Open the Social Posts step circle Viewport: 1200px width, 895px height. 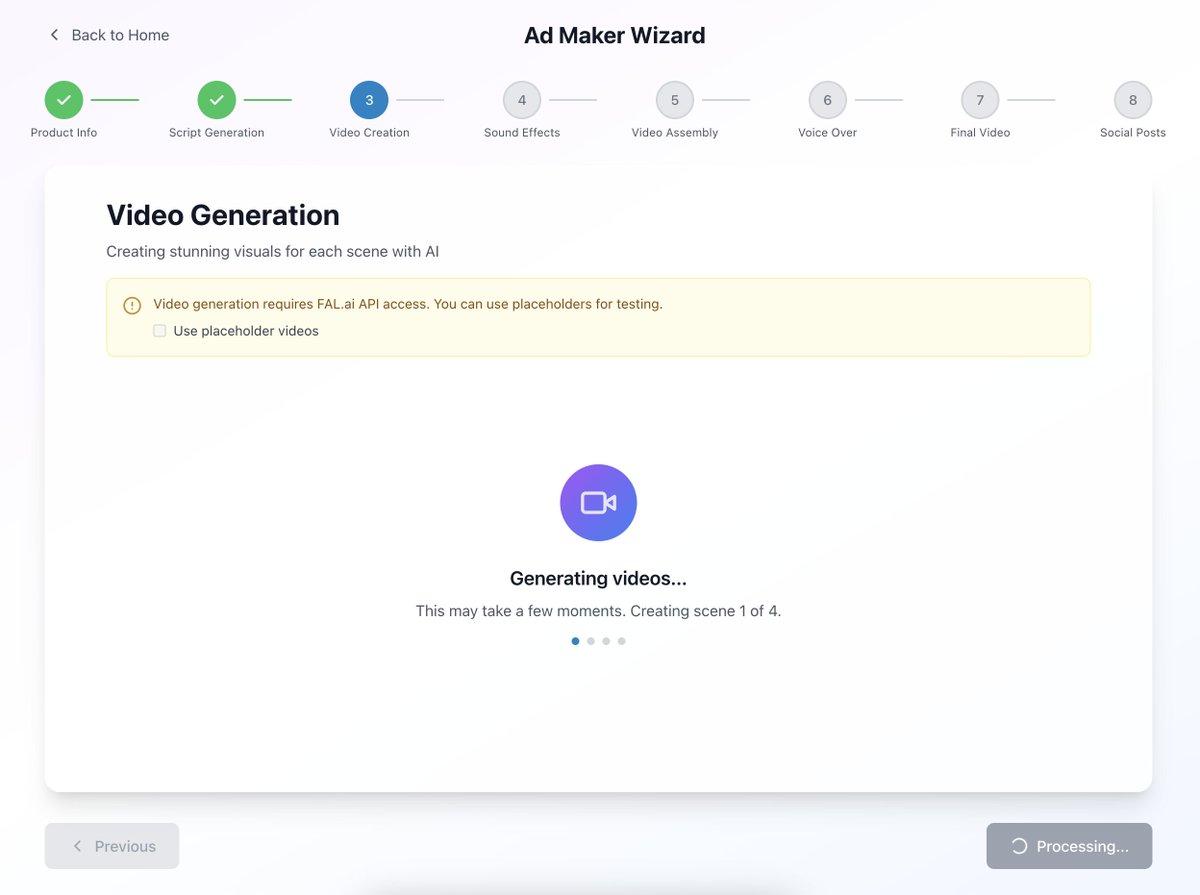[x=1133, y=99]
